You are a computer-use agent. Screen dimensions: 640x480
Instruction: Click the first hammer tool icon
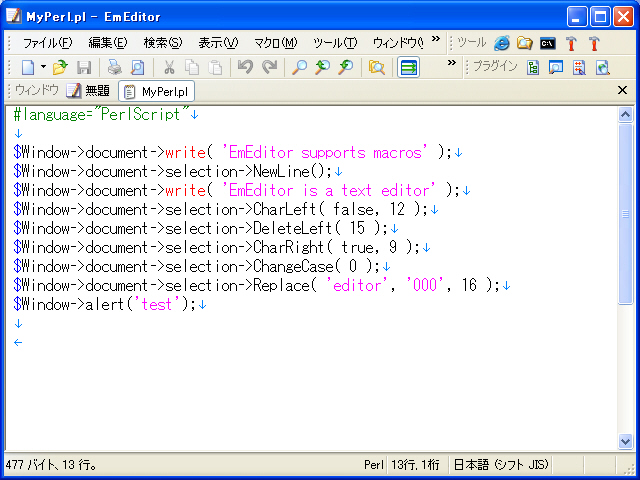coord(571,43)
